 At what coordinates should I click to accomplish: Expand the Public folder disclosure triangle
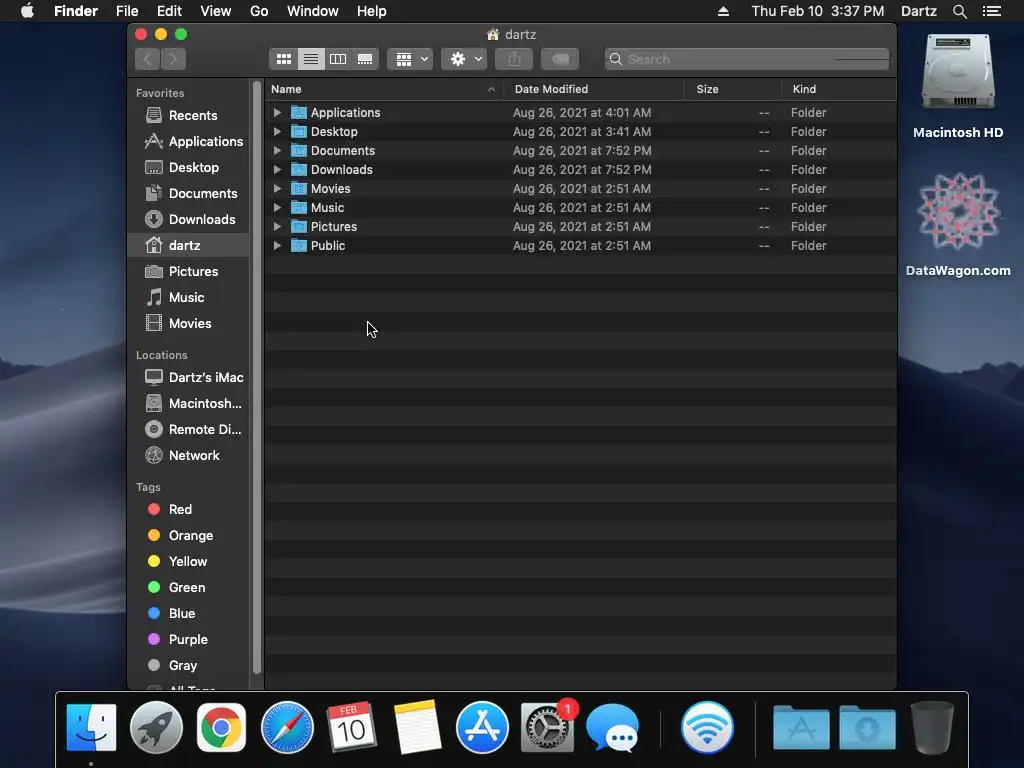coord(277,246)
